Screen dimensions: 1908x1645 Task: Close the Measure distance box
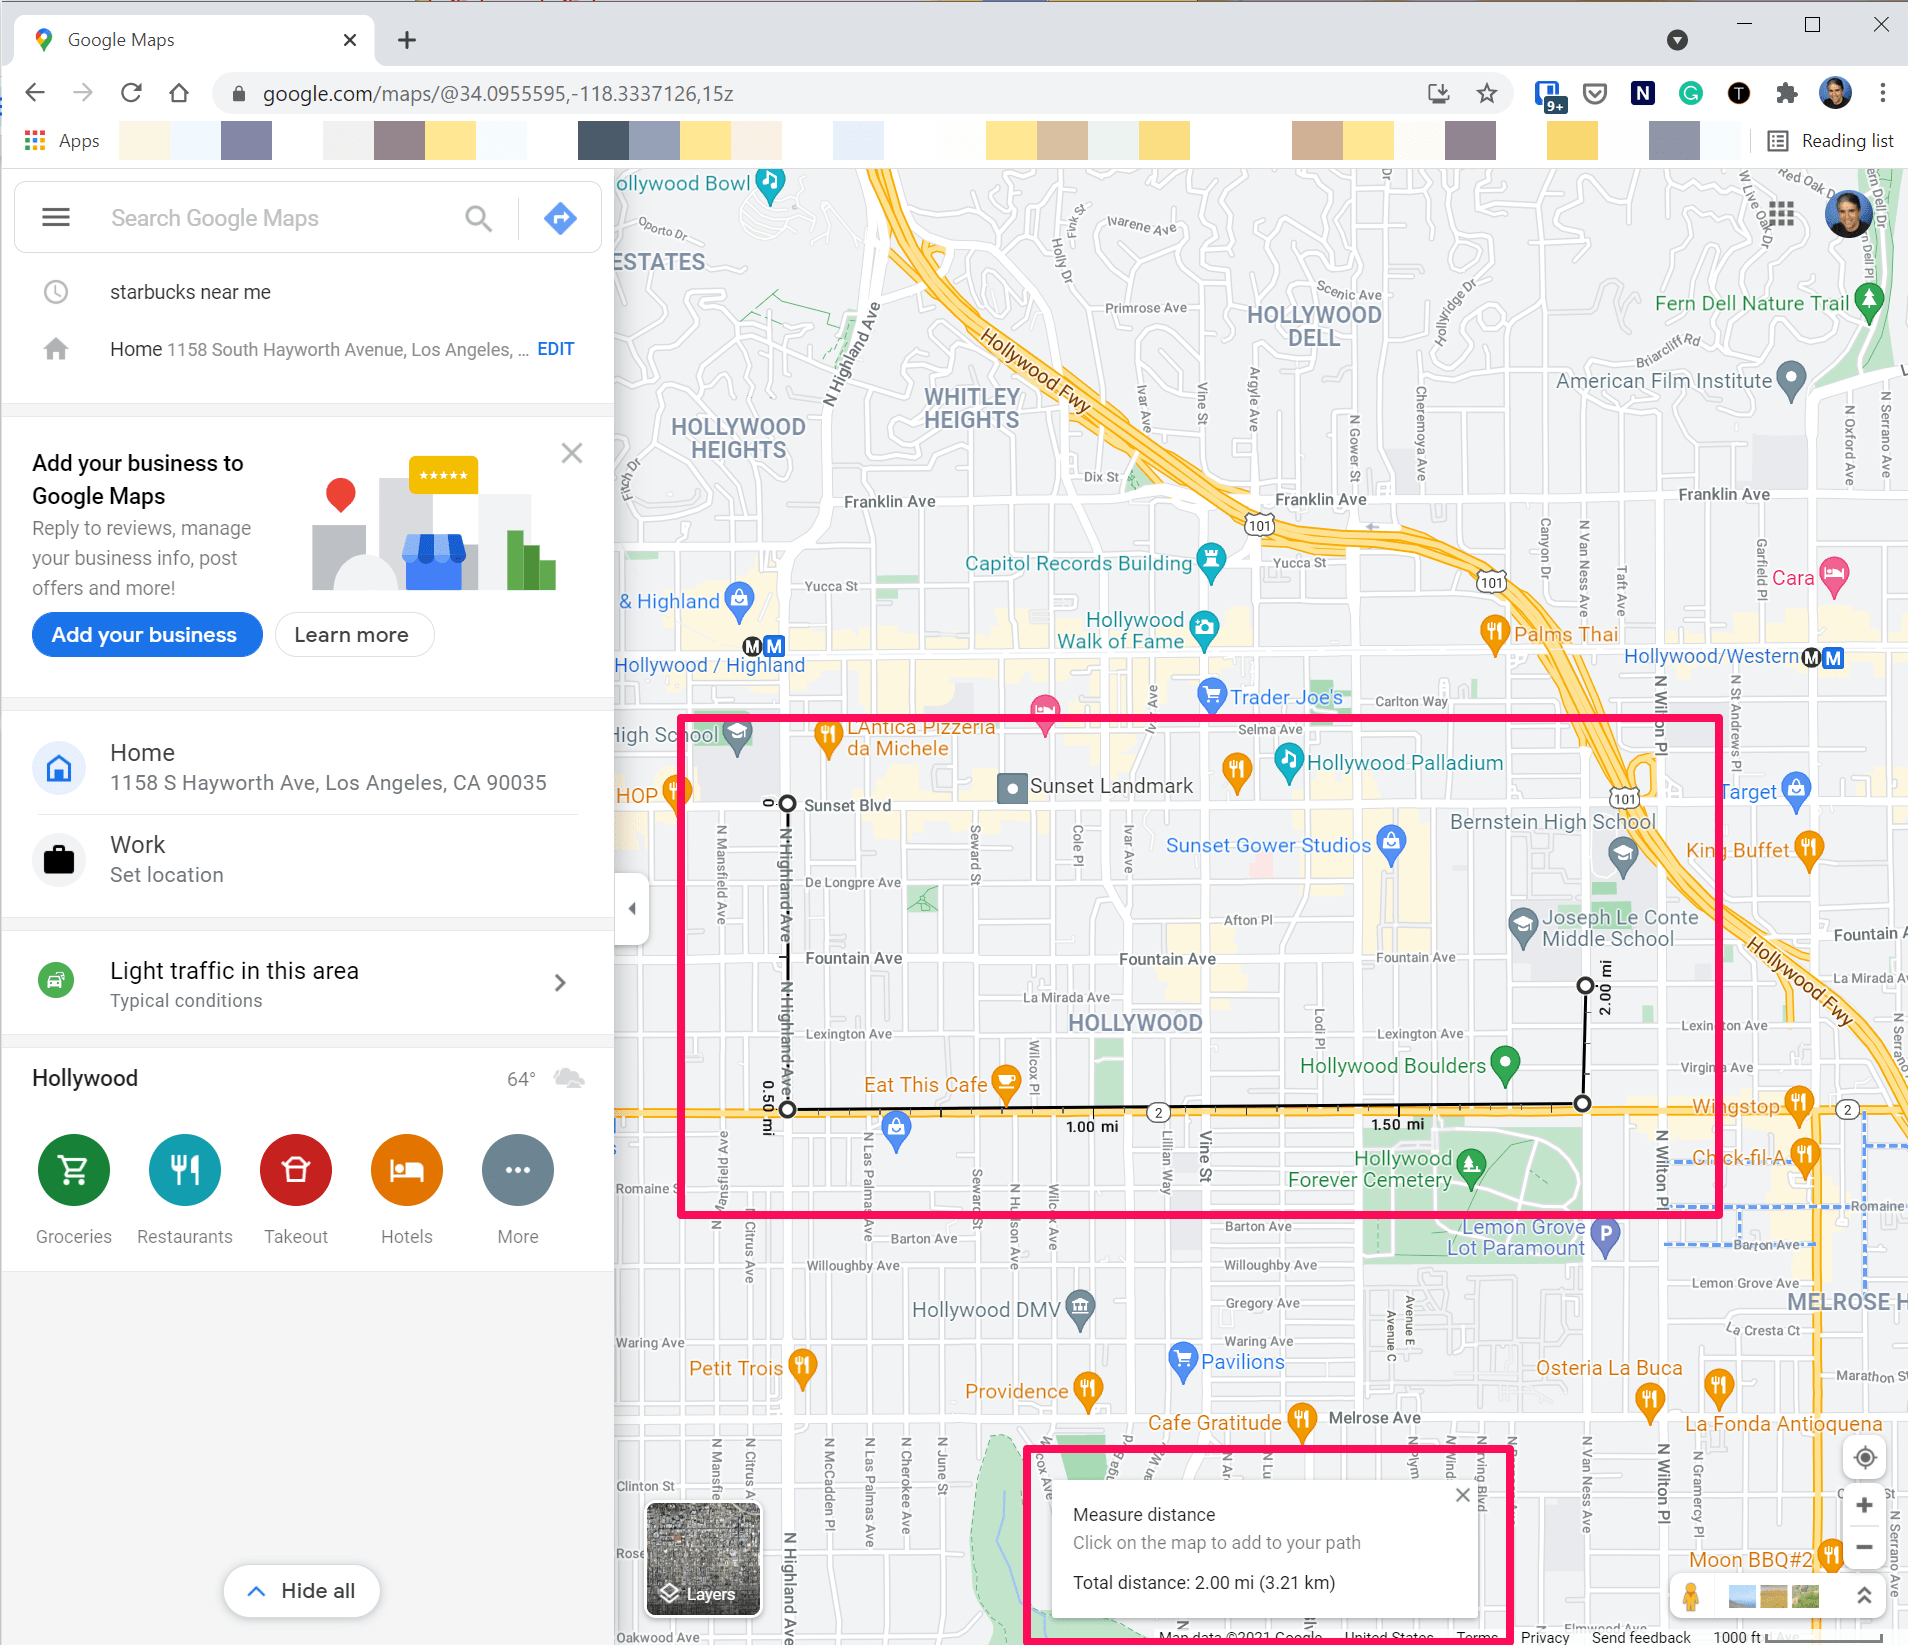(1463, 1495)
